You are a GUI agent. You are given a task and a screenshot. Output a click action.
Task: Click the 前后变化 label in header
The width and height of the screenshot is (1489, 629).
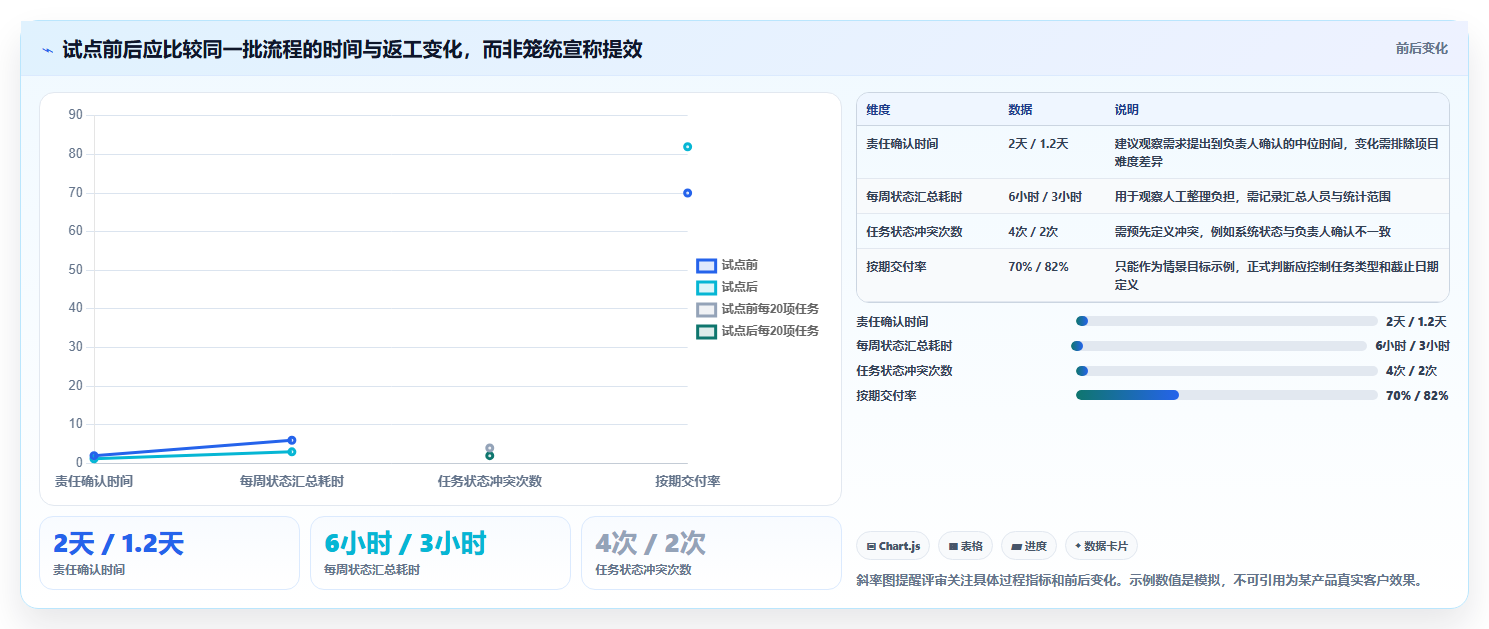(1421, 48)
